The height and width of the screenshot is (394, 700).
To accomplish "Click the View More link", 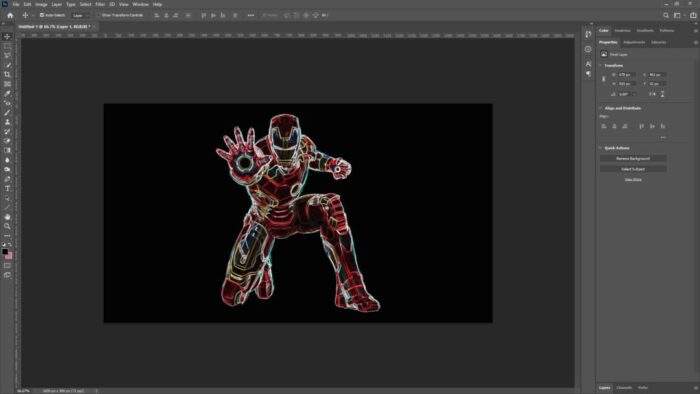I will (633, 180).
